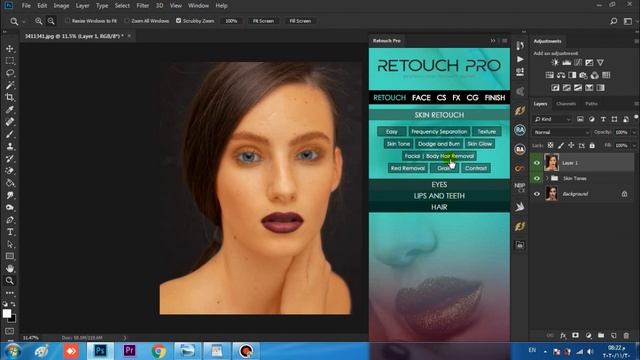Select the Hand tool
Image resolution: width=640 pixels, height=360 pixels.
(10, 269)
